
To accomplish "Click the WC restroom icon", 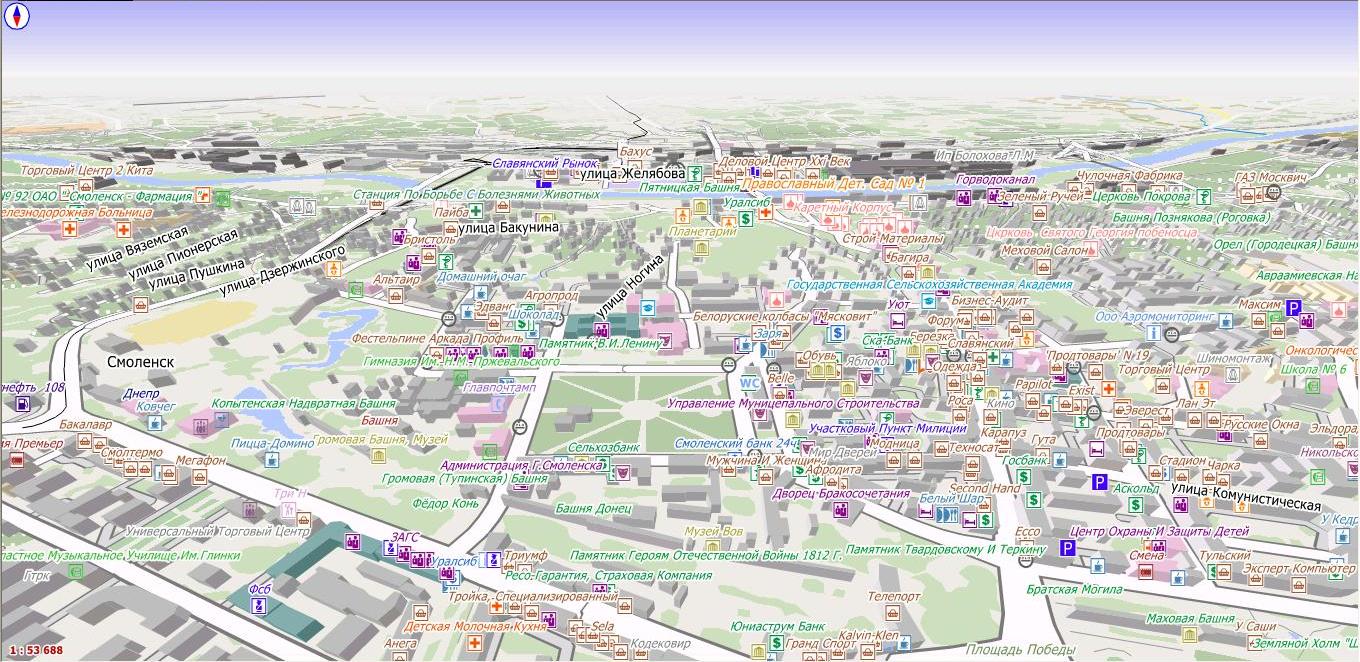I will tap(749, 383).
